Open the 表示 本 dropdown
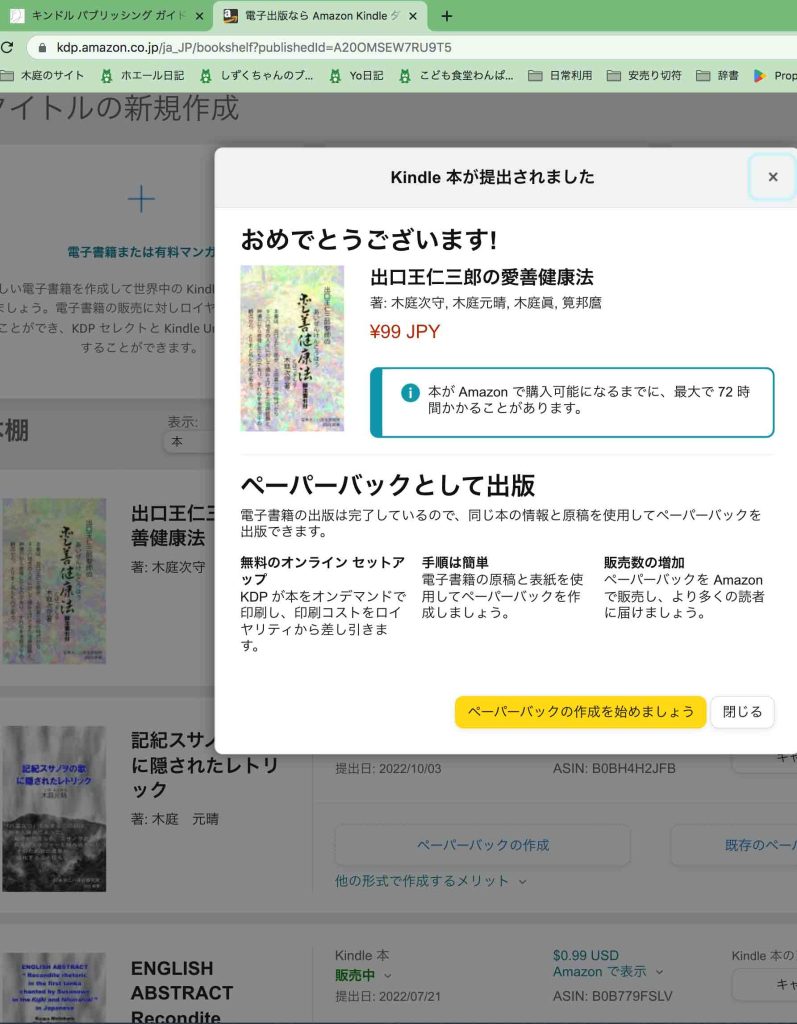The height and width of the screenshot is (1024, 797). coord(189,442)
